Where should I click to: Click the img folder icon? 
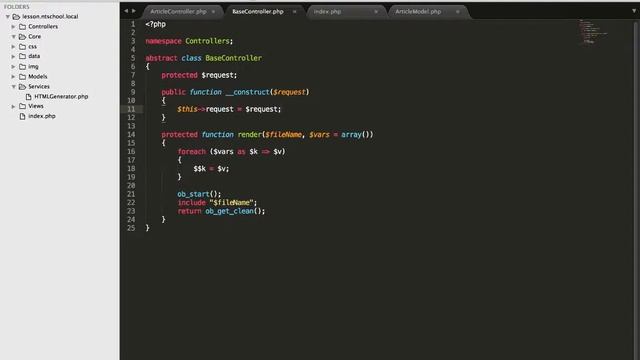22,67
